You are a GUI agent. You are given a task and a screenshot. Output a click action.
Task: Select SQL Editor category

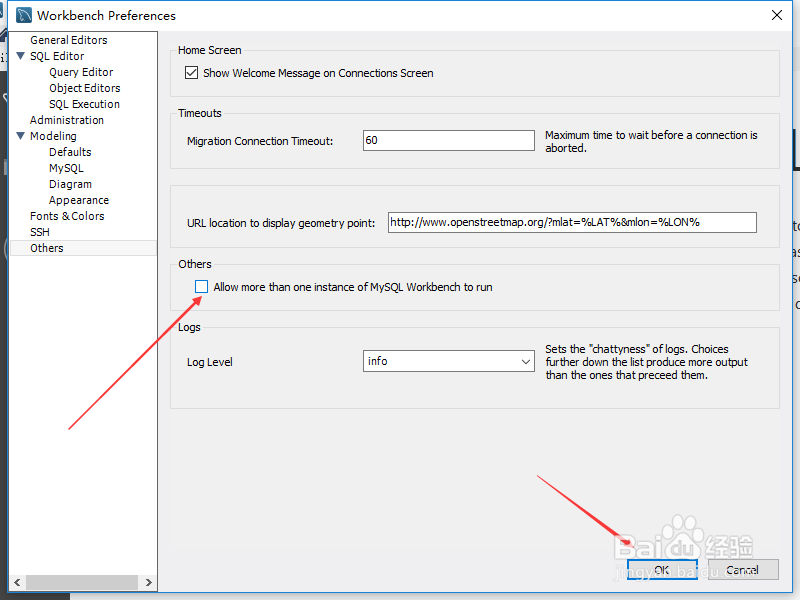pyautogui.click(x=57, y=56)
